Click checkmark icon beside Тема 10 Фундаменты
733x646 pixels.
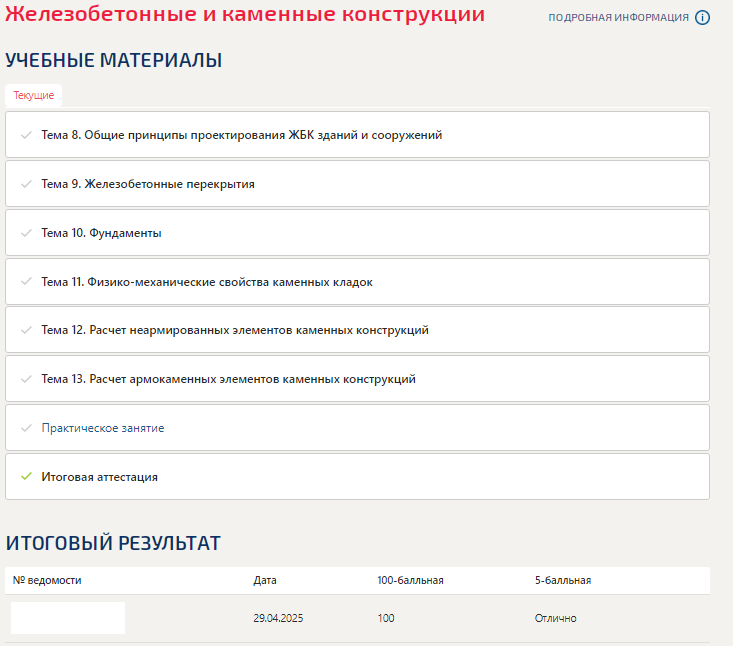26,233
